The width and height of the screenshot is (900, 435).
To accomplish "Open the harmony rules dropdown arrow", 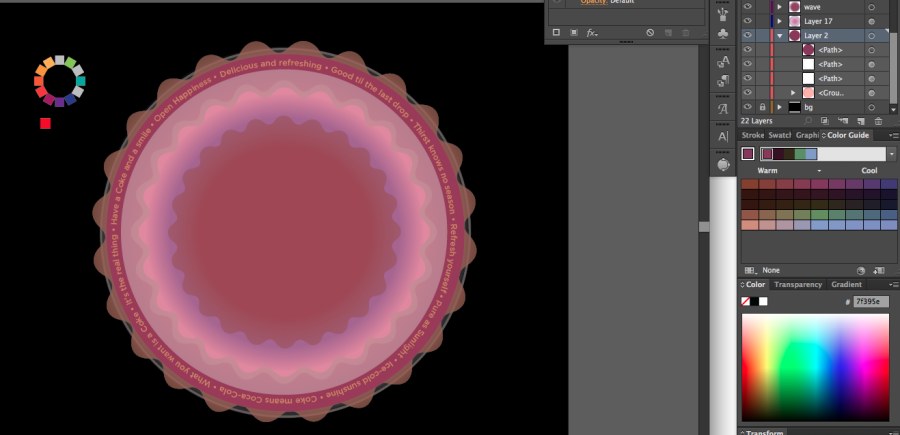I will tap(891, 154).
